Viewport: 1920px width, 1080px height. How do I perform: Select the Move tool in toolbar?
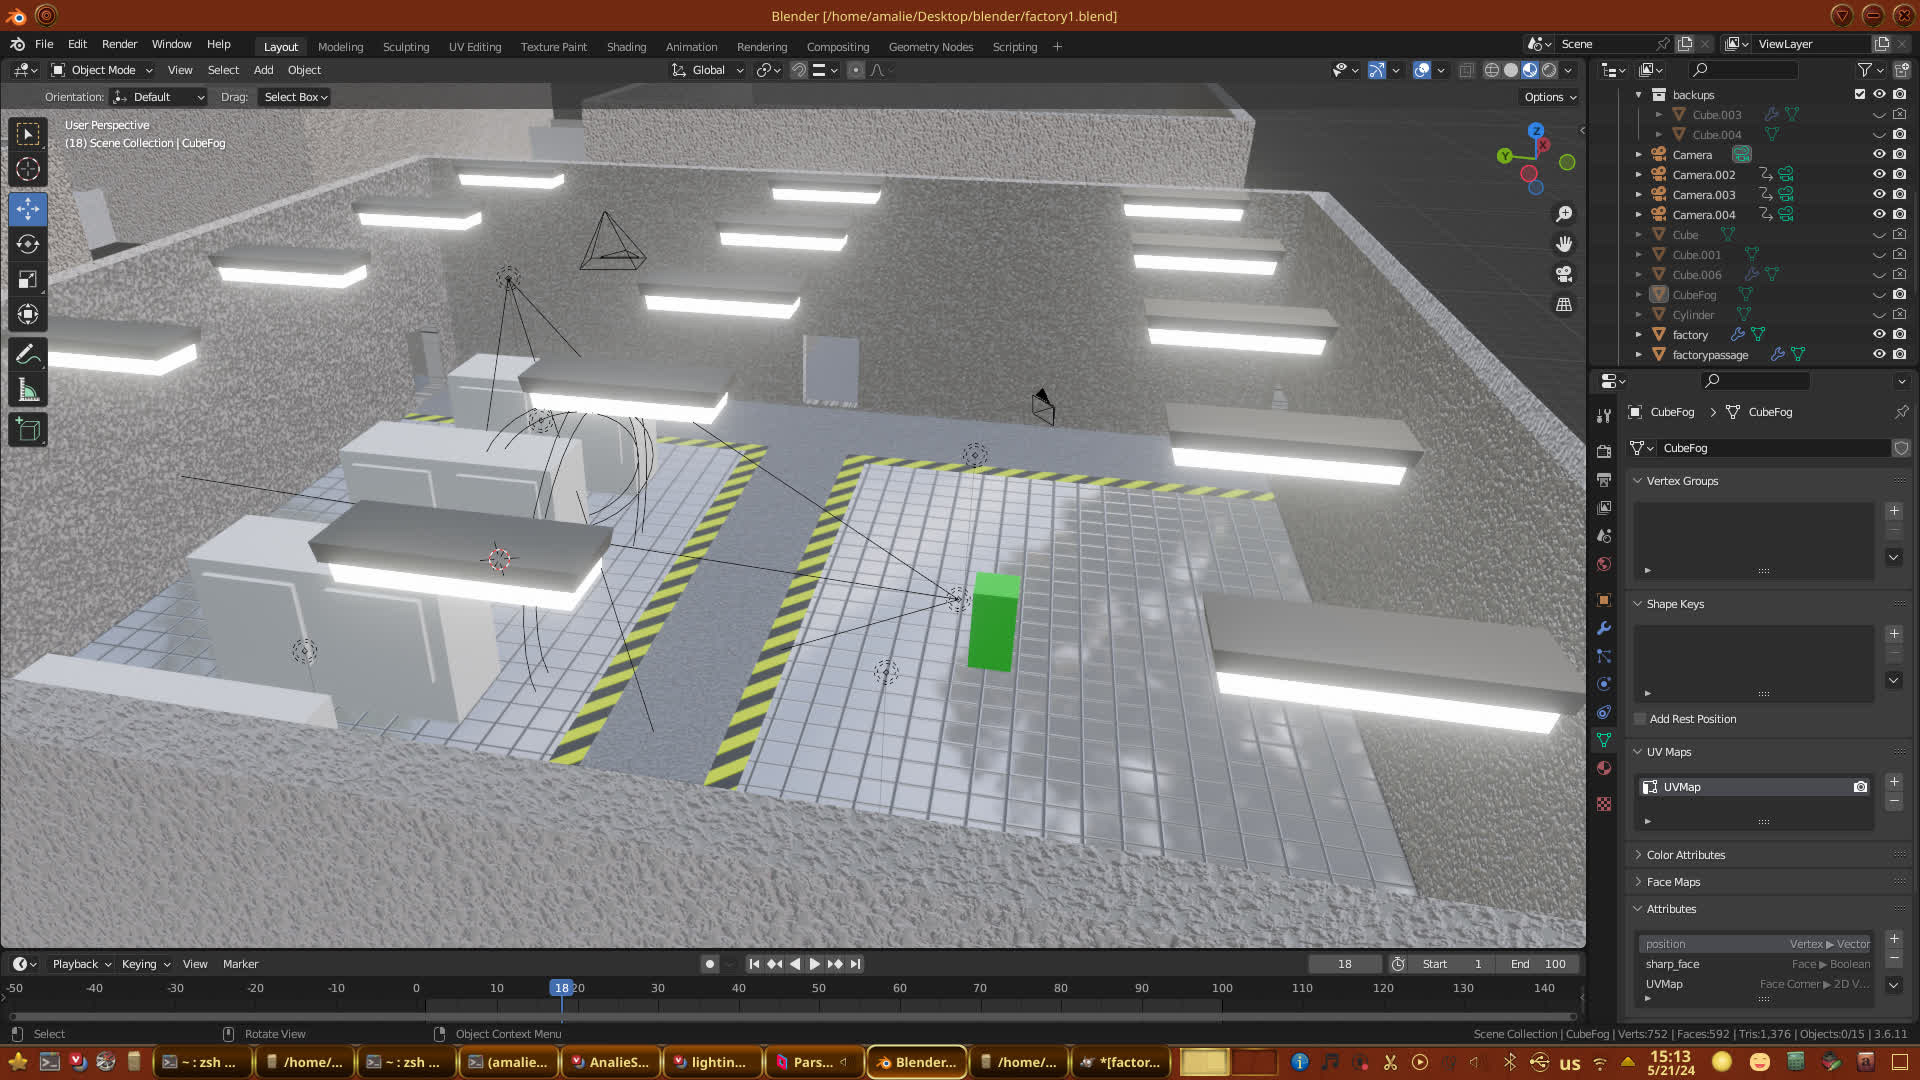tap(28, 209)
